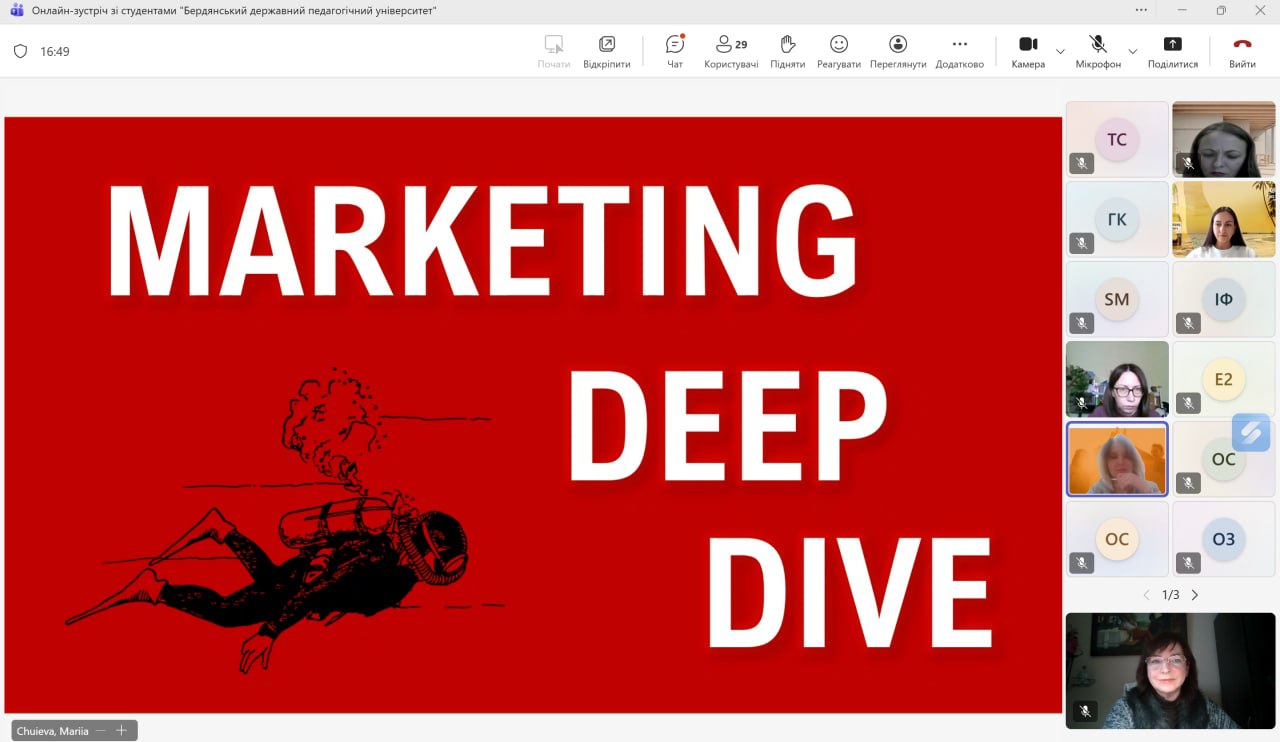Open title bar three-dots menu
Screen dimensions: 1280x742
[x=1141, y=10]
